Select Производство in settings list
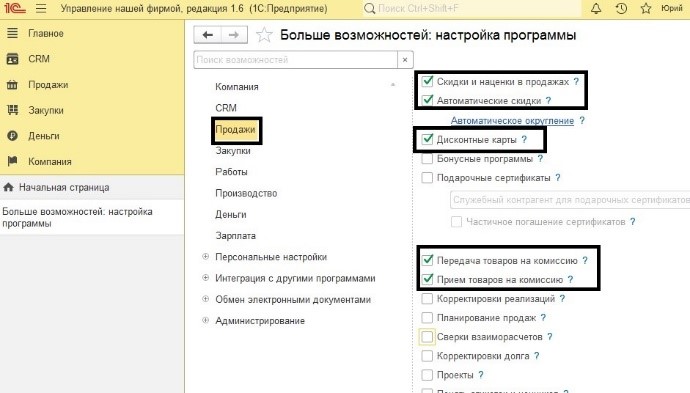The height and width of the screenshot is (393, 690). 246,193
